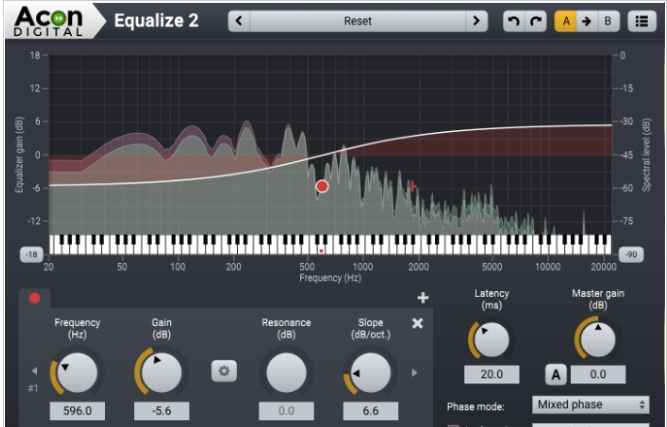Add a new band with plus icon
667x427 pixels.
(422, 298)
